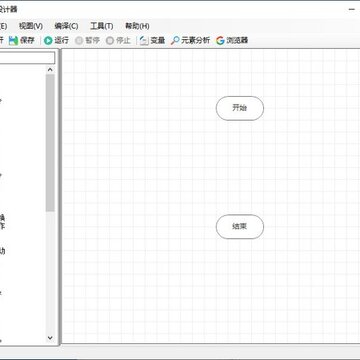Screen dimensions: 360x360
Task: Click the left panel scrollbar thumb
Action: click(50, 143)
